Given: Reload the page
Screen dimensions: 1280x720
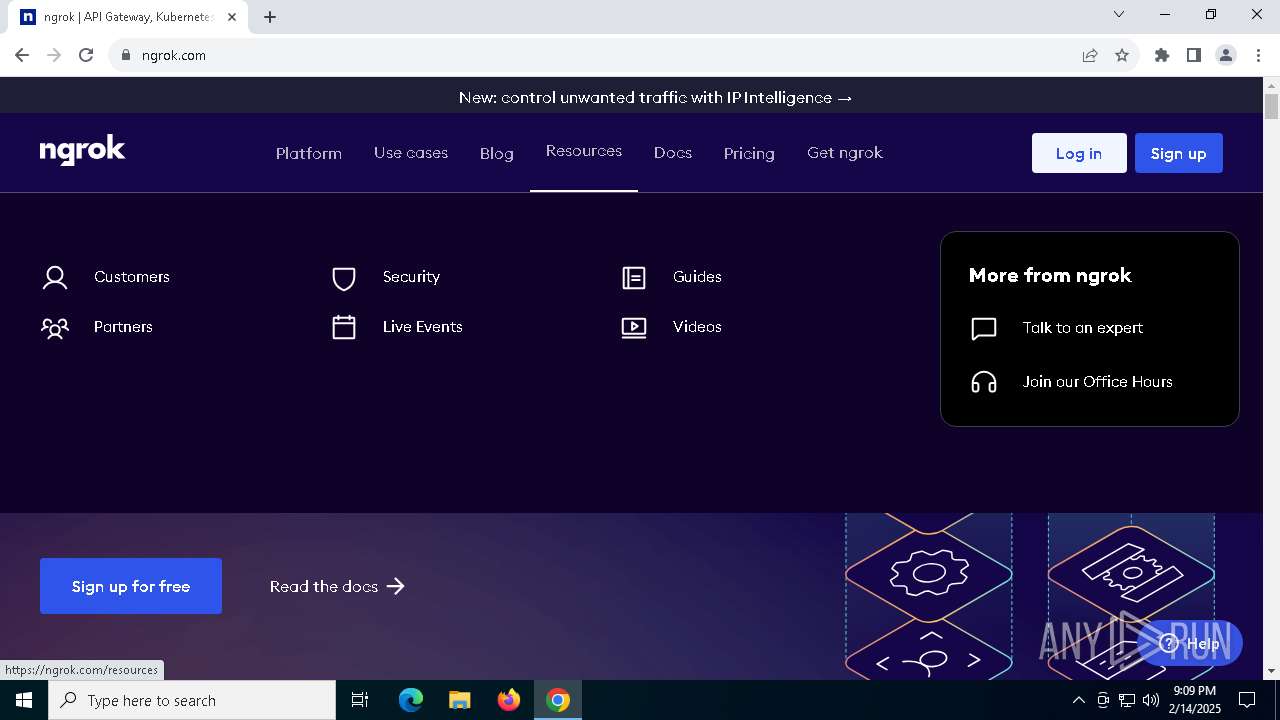Looking at the screenshot, I should tap(86, 55).
